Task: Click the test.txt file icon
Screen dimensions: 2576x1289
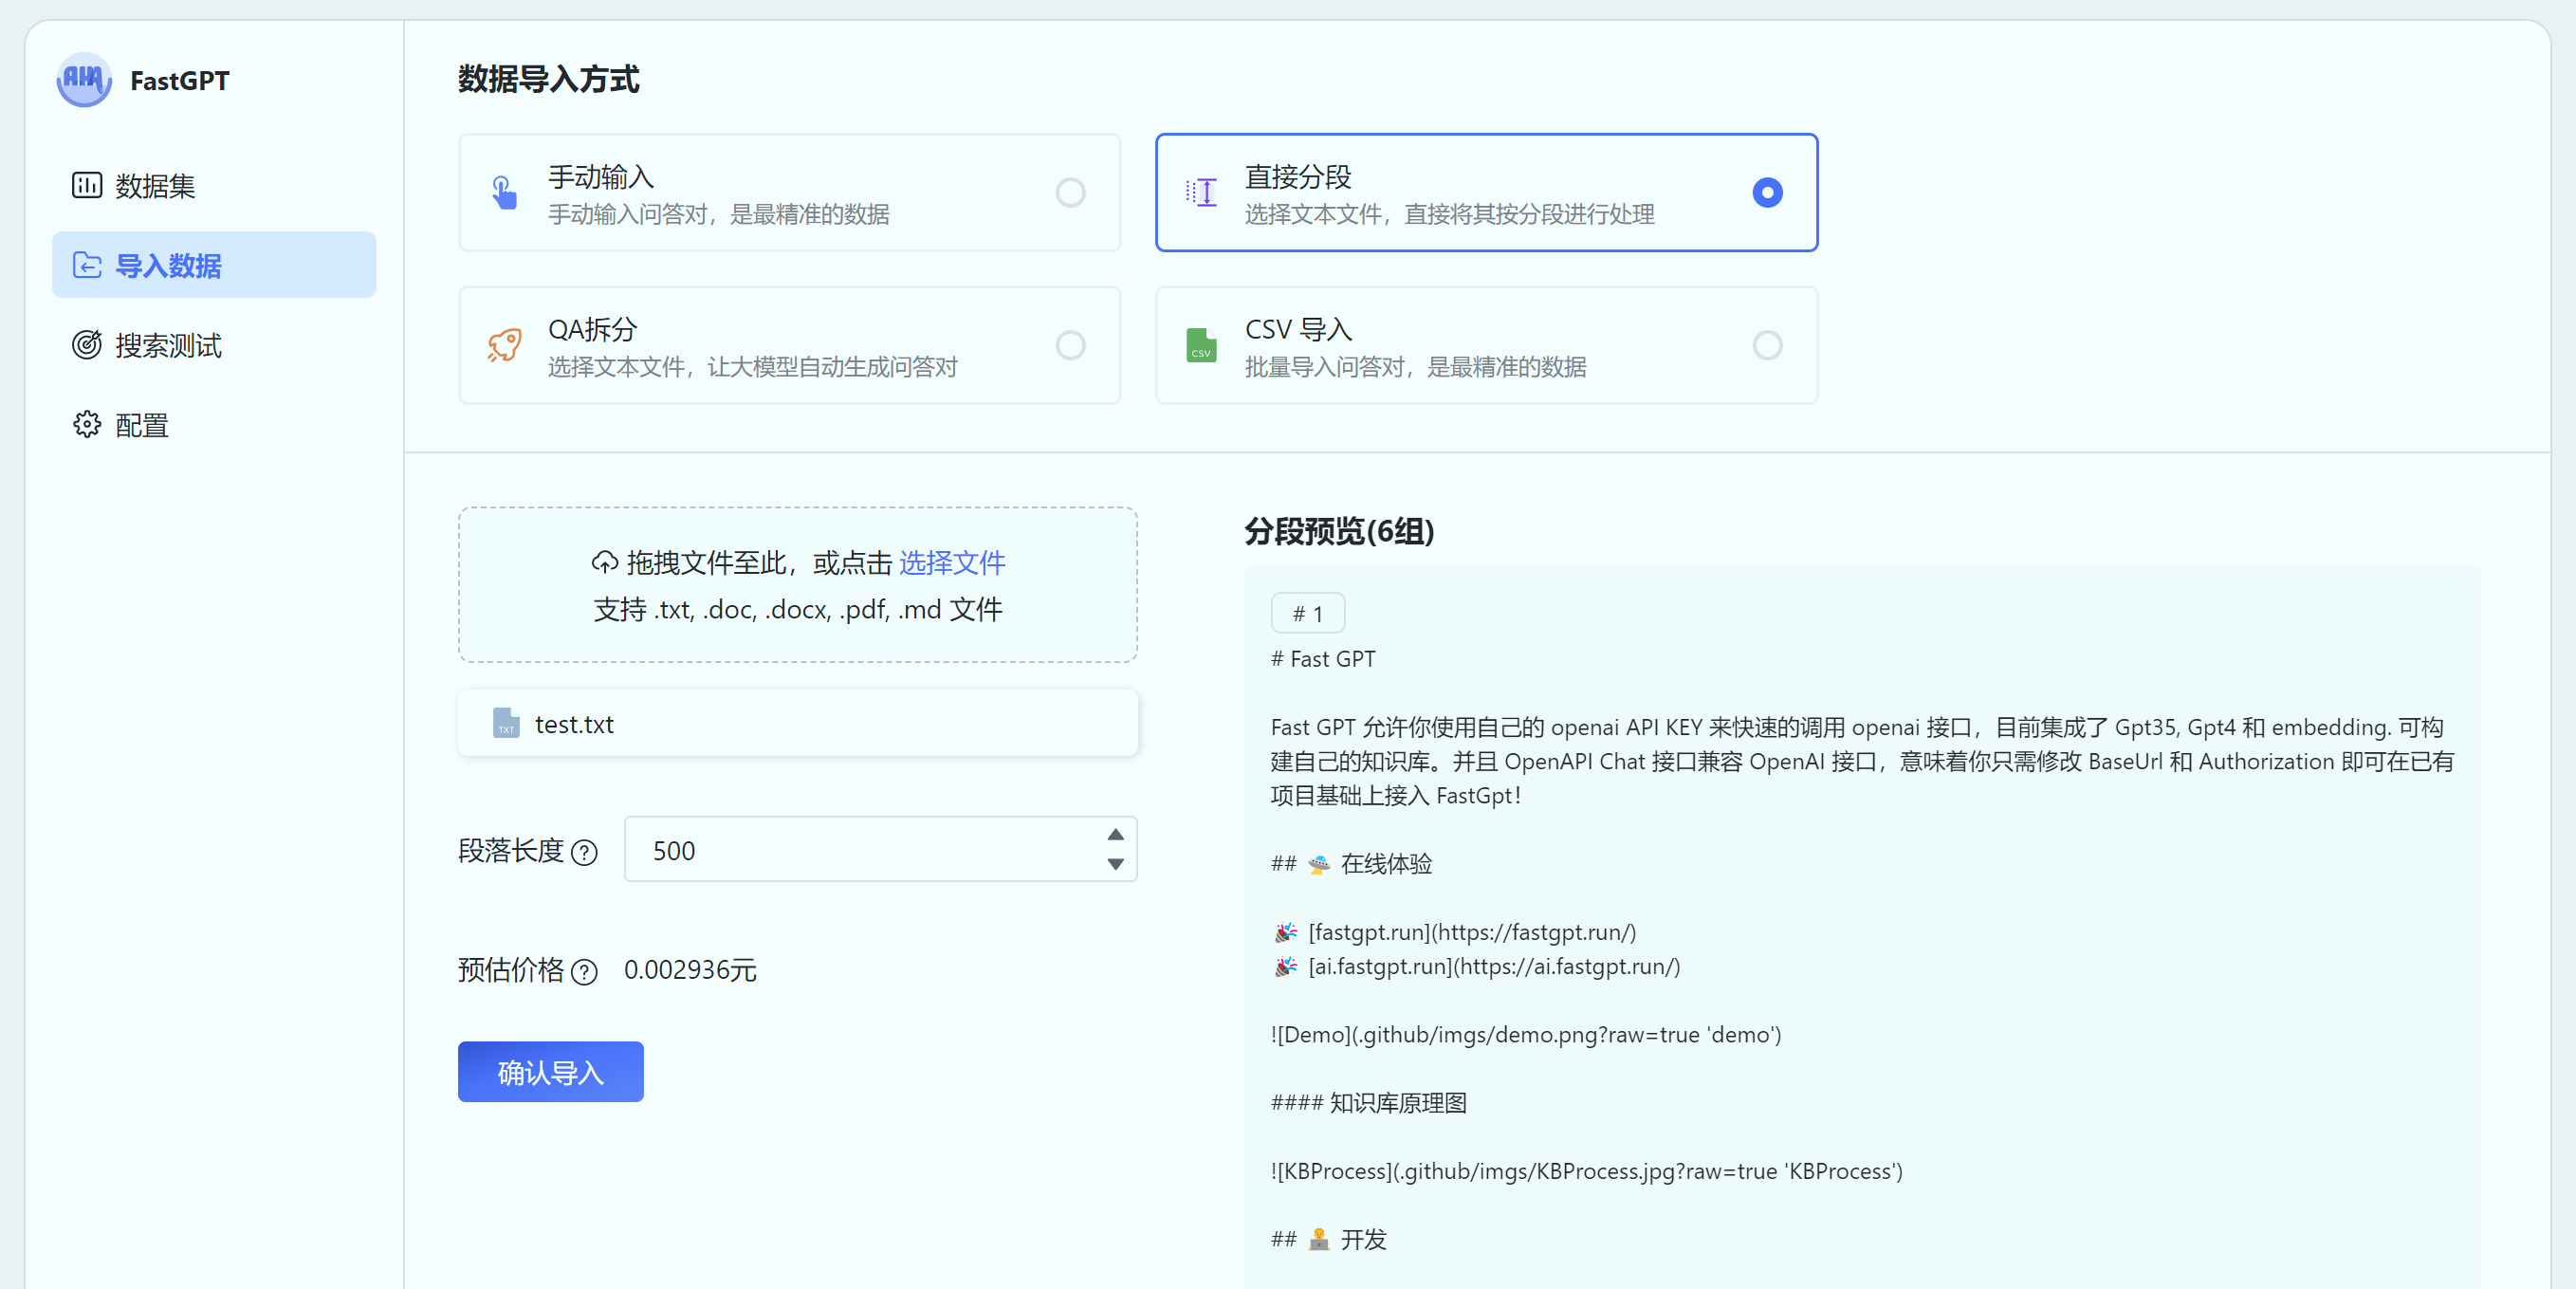Action: click(x=506, y=723)
